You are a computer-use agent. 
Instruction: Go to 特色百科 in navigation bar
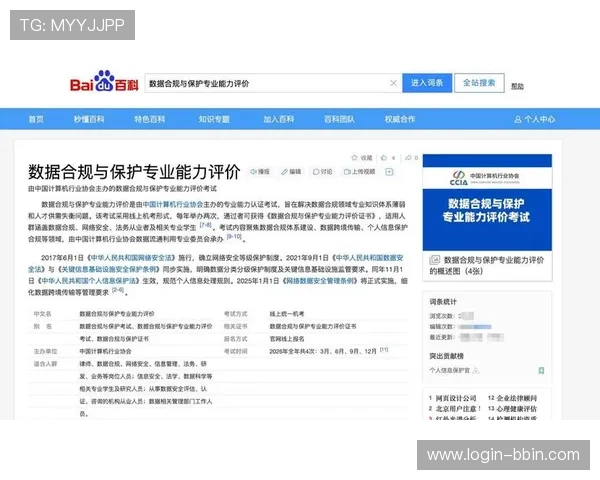(149, 119)
